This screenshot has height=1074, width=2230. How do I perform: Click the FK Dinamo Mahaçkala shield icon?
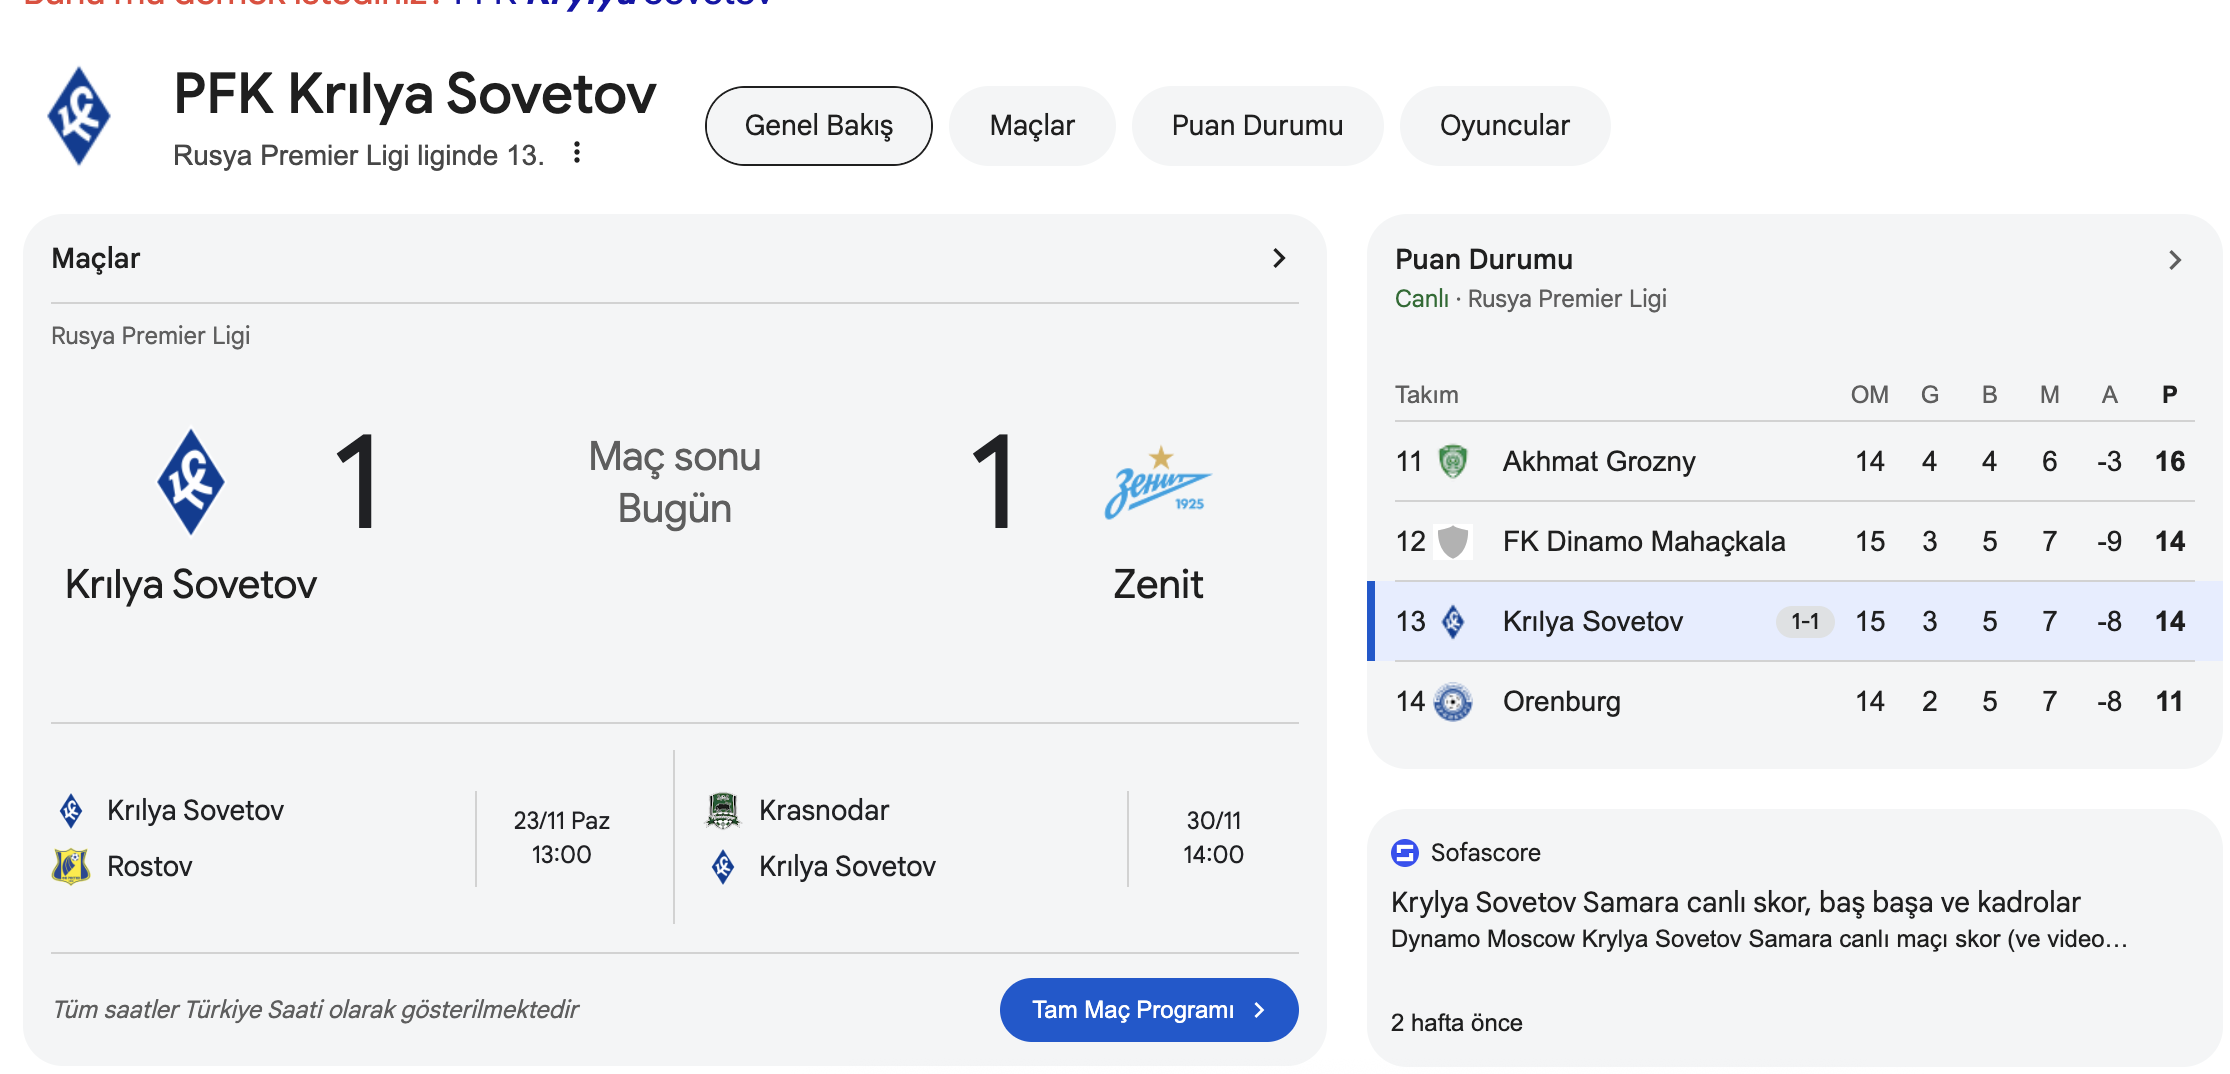1452,541
